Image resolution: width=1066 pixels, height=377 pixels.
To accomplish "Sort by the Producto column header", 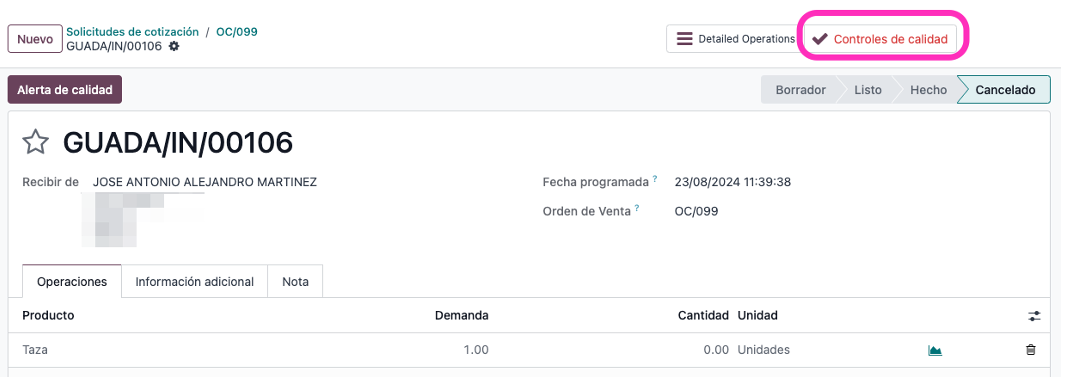I will [x=48, y=315].
